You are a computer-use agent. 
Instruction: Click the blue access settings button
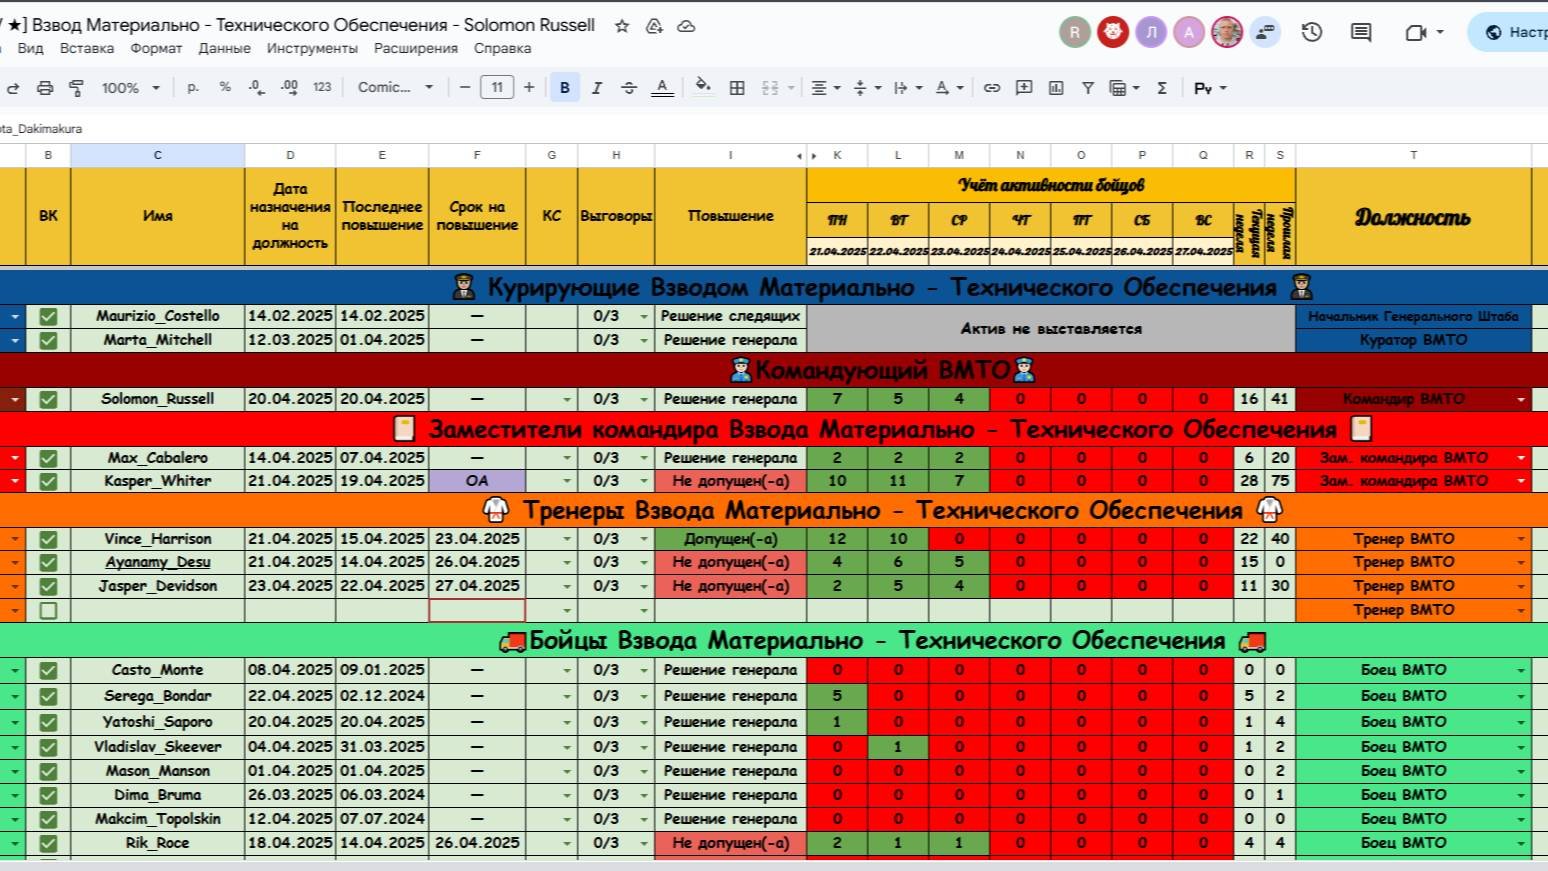1508,32
